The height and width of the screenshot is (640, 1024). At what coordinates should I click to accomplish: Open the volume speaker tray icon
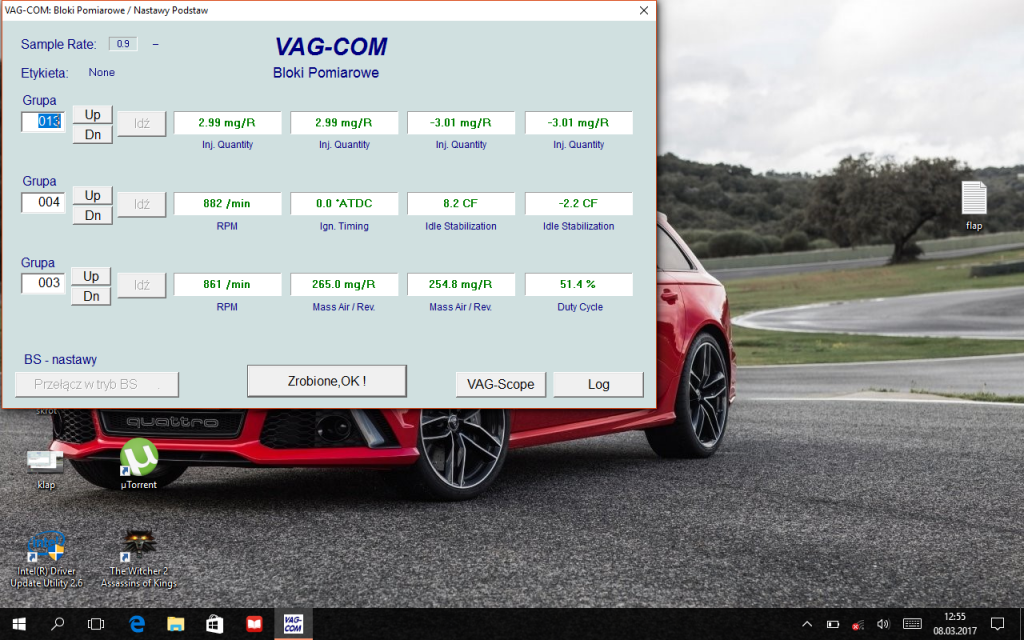click(x=884, y=624)
